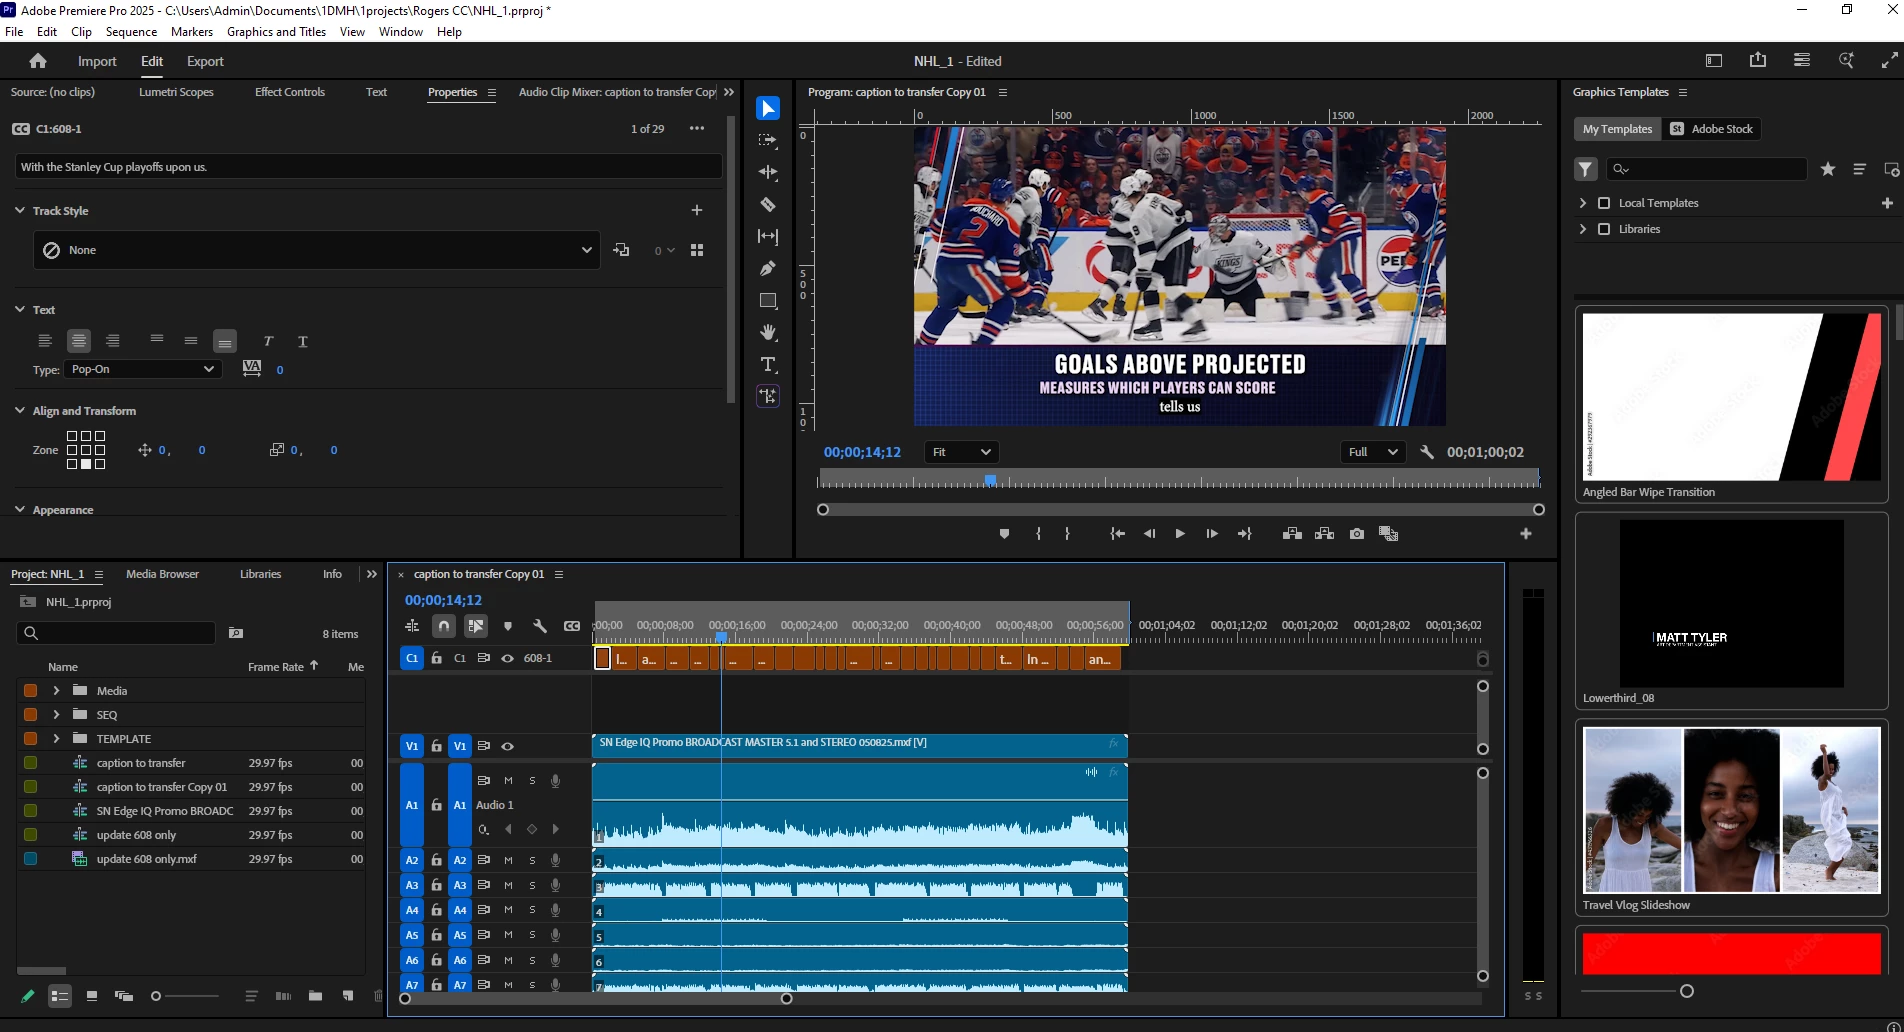
Task: Select the Razor tool
Action: [768, 204]
